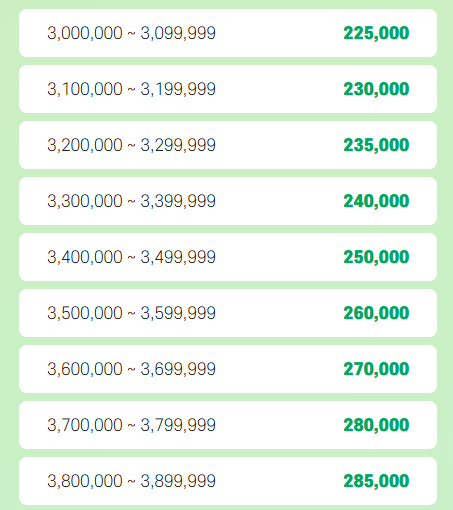Click the 270,000 amount
Screen dimensions: 453x510
[376, 369]
